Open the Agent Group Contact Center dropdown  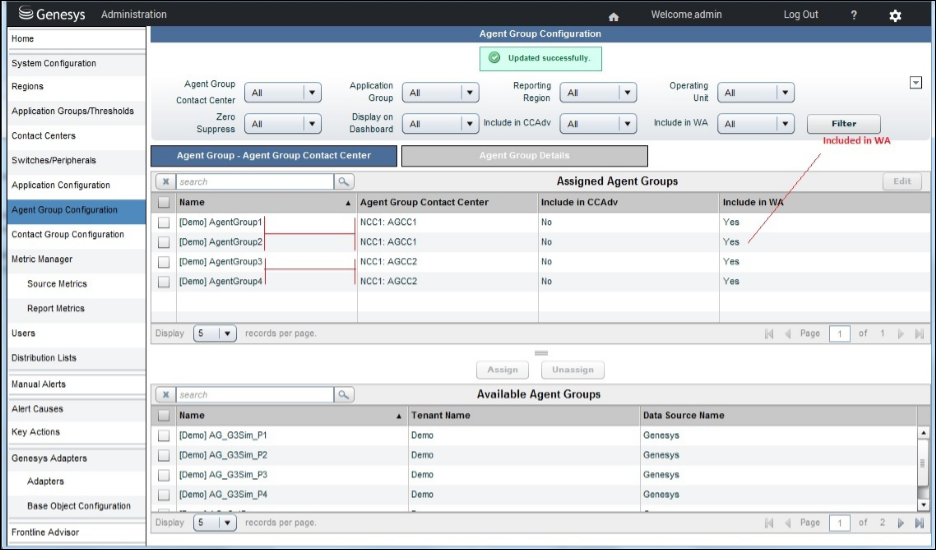pyautogui.click(x=312, y=93)
